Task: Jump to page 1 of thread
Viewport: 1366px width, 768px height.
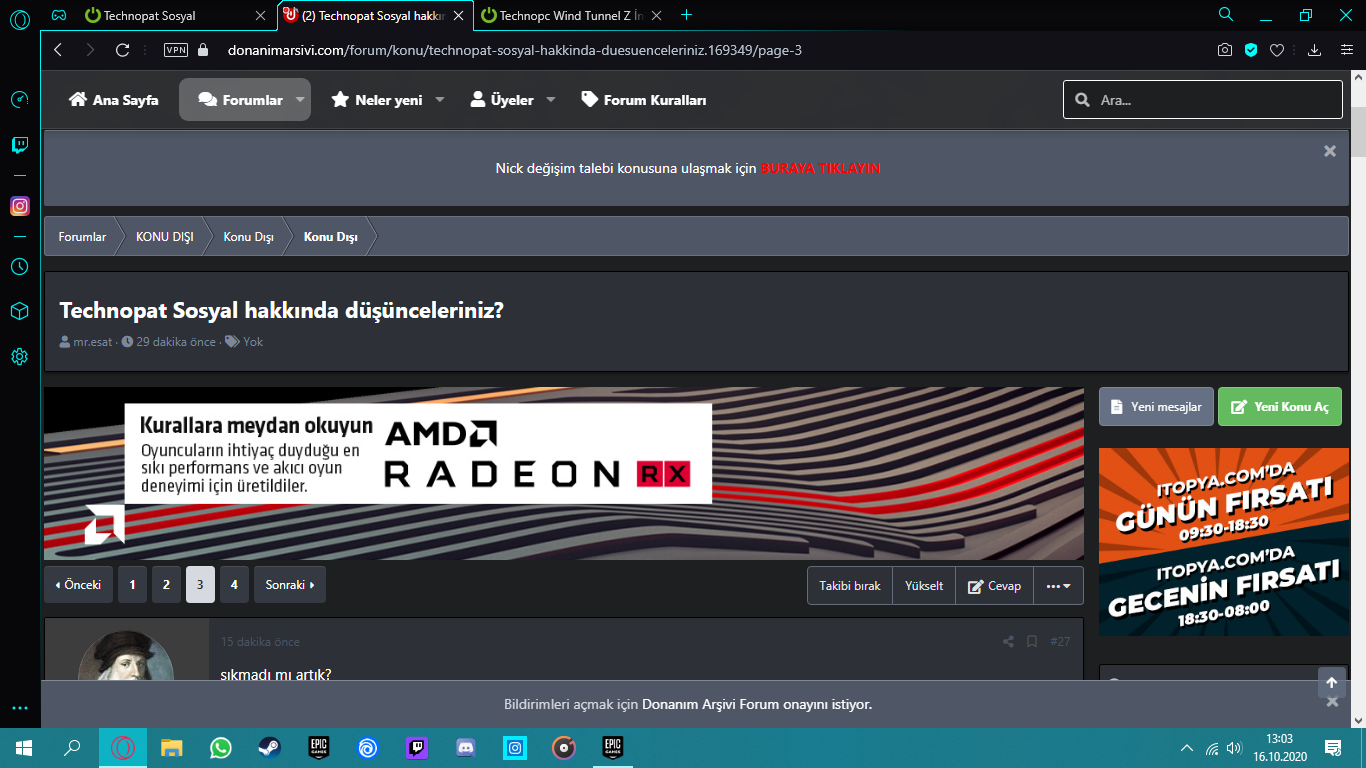Action: 132,585
